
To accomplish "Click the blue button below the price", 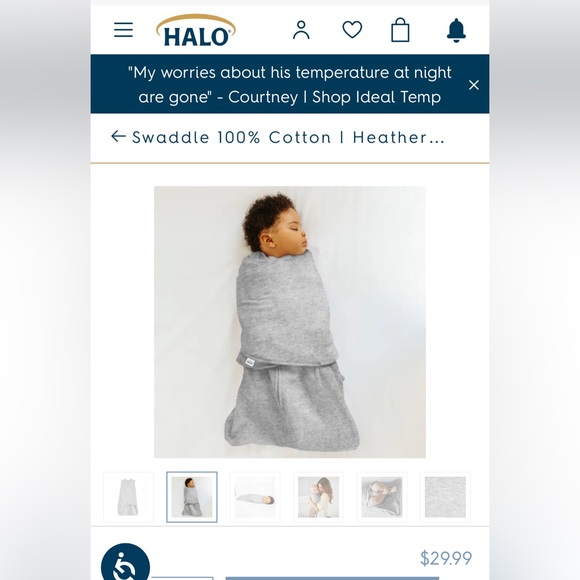I will (x=332, y=578).
